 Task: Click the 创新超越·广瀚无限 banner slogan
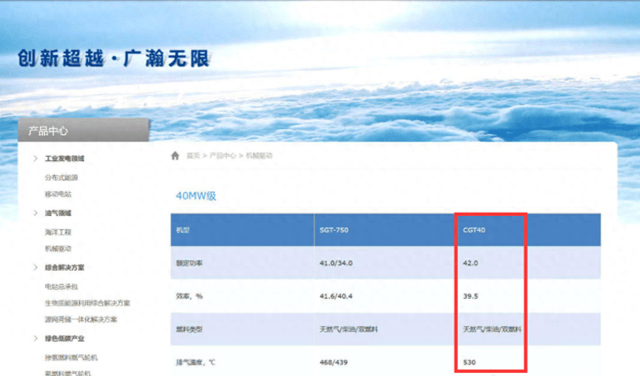coord(113,58)
